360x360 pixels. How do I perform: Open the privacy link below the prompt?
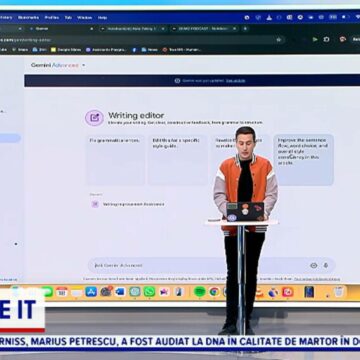[317, 279]
